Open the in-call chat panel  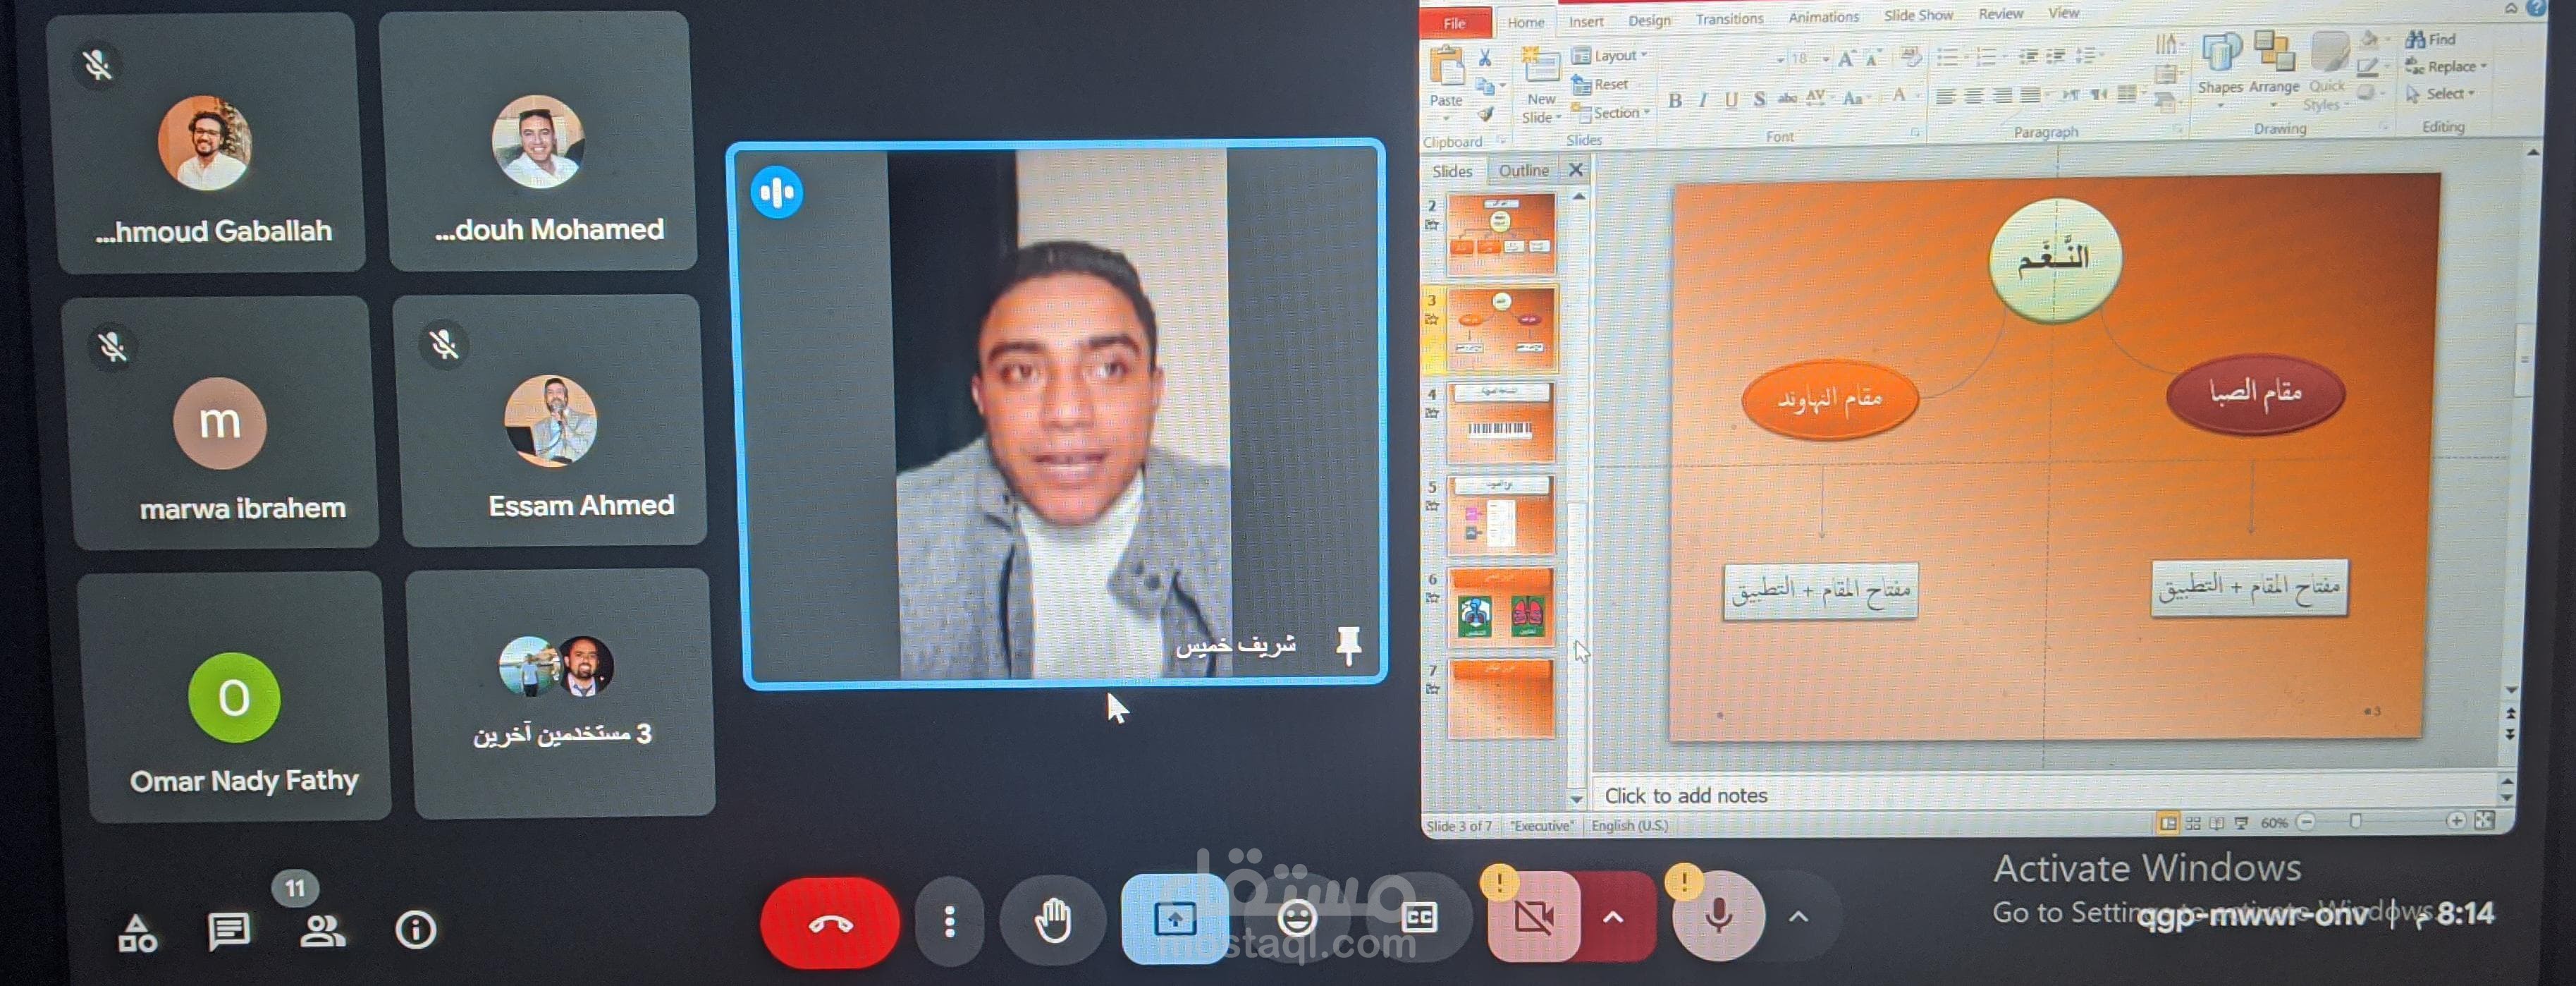[x=228, y=932]
